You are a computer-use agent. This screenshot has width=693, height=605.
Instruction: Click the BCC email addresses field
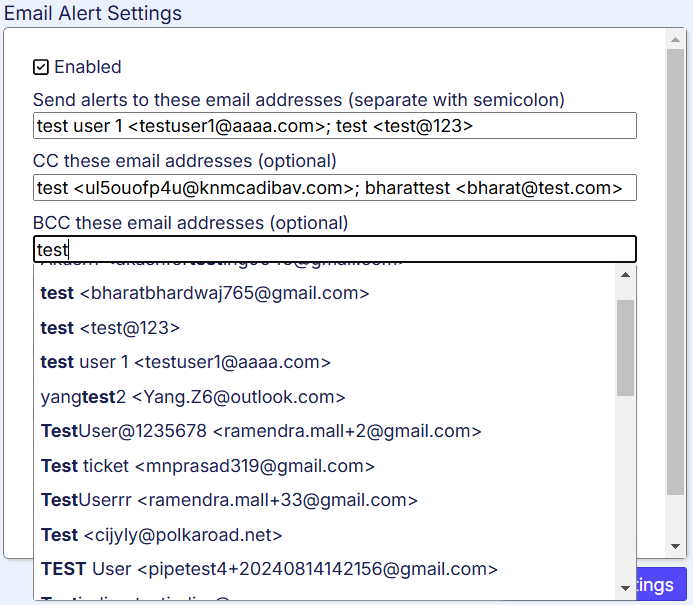coord(334,249)
